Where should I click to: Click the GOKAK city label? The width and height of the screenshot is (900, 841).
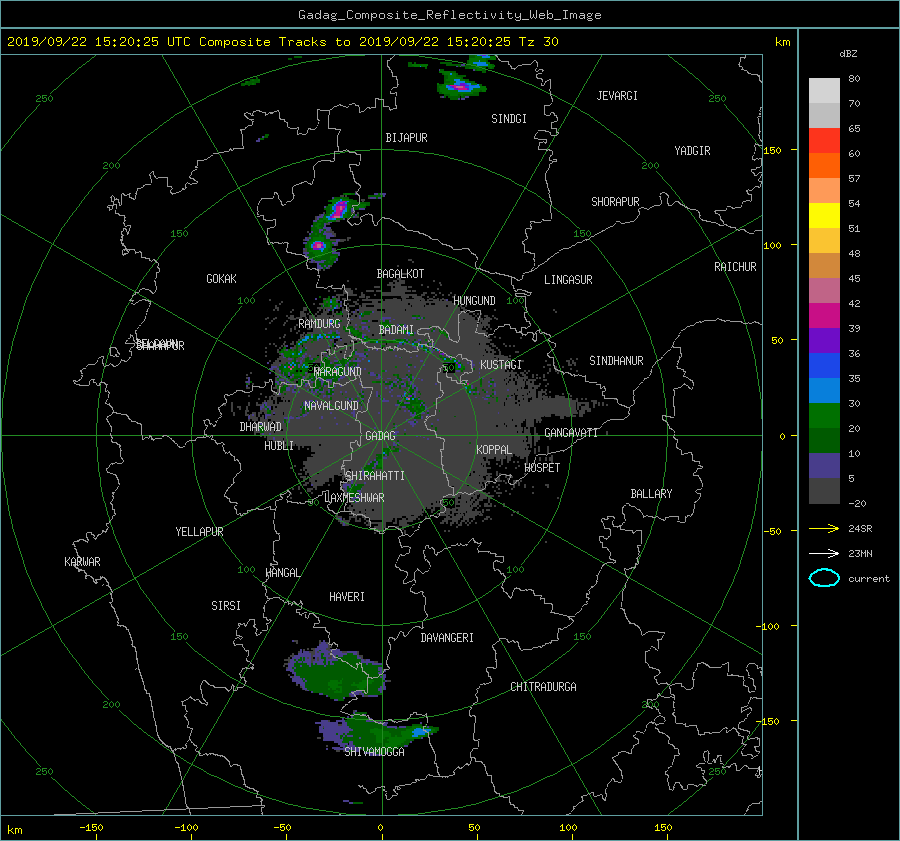pos(222,279)
